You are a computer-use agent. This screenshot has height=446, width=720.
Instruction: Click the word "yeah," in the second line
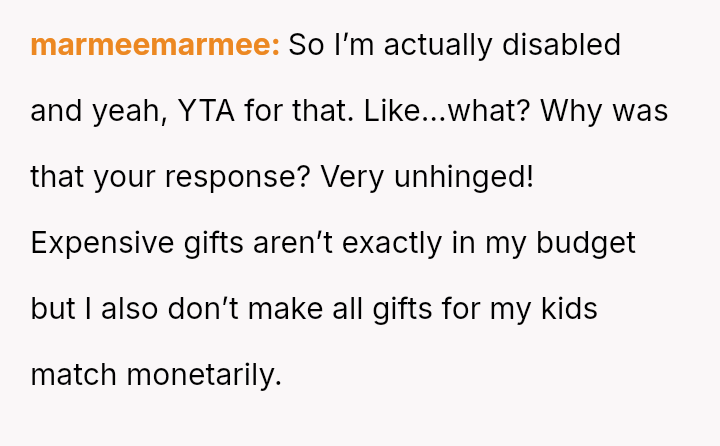(x=130, y=111)
